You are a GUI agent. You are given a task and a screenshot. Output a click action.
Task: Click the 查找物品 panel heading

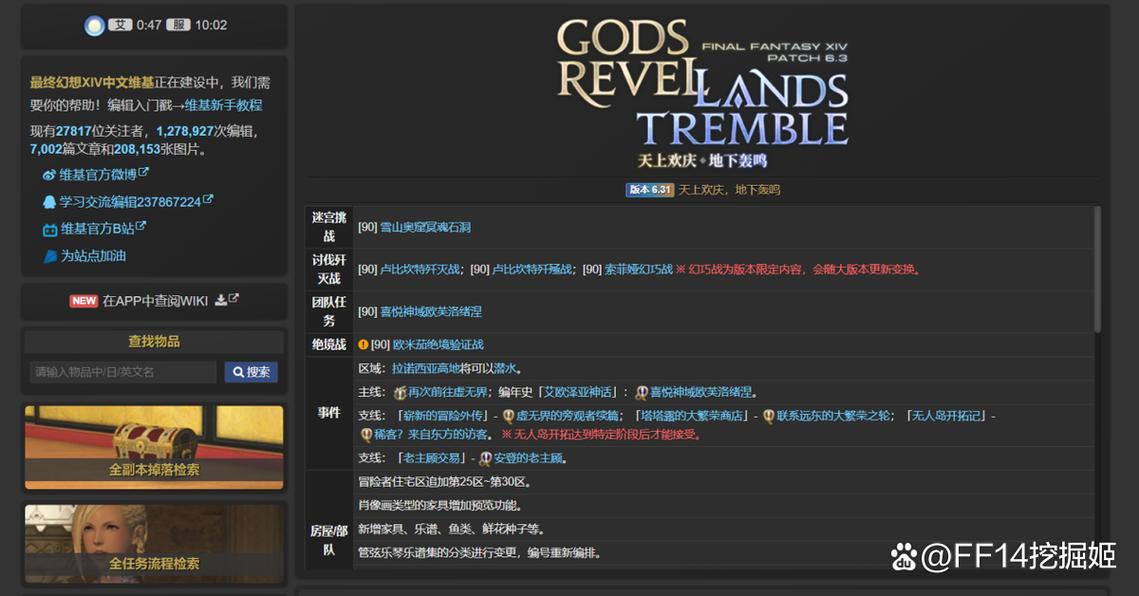(154, 342)
